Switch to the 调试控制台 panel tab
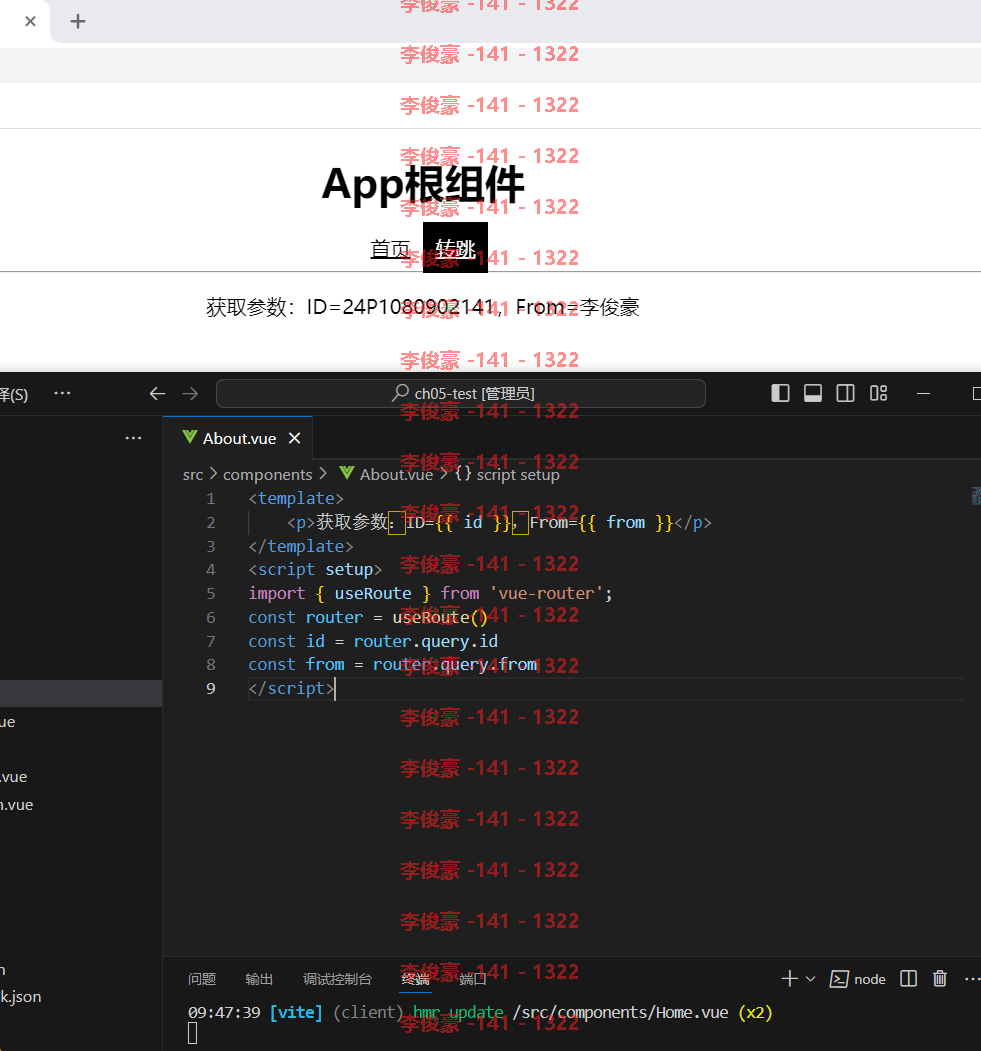Screen dimensions: 981x1051 pyautogui.click(x=337, y=979)
